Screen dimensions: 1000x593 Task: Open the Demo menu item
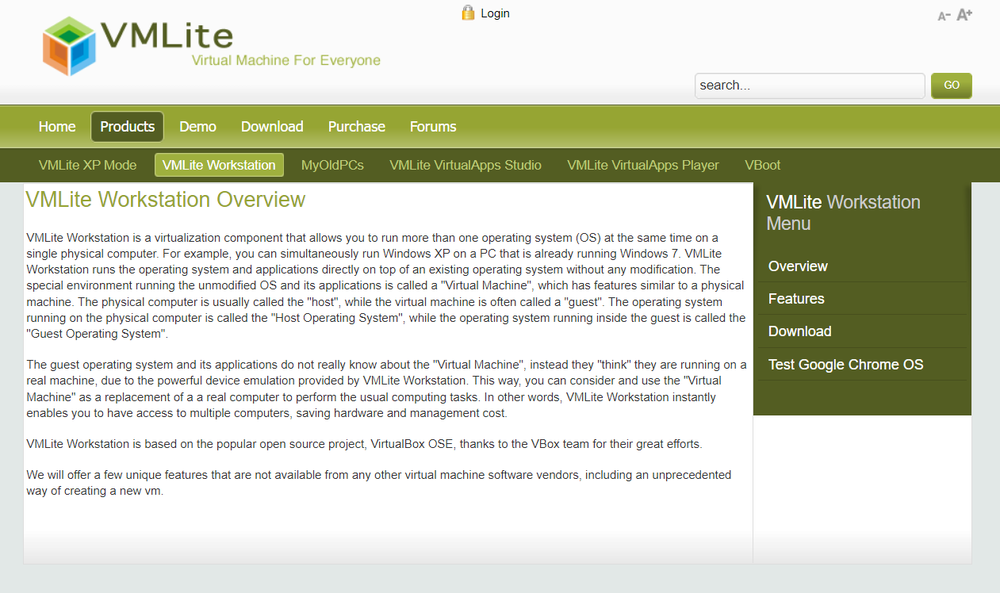point(197,126)
